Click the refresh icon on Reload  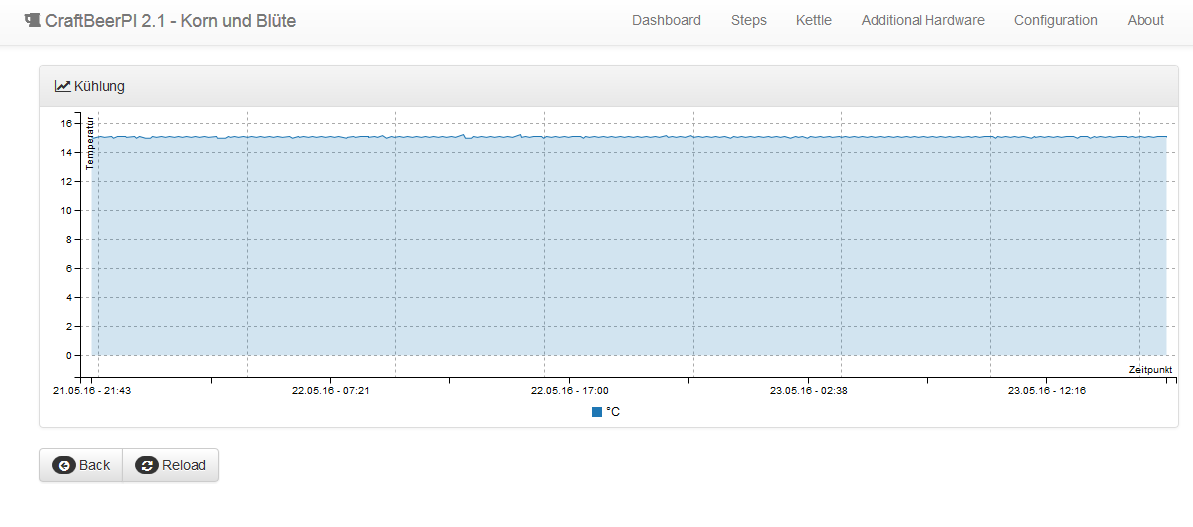click(x=147, y=465)
